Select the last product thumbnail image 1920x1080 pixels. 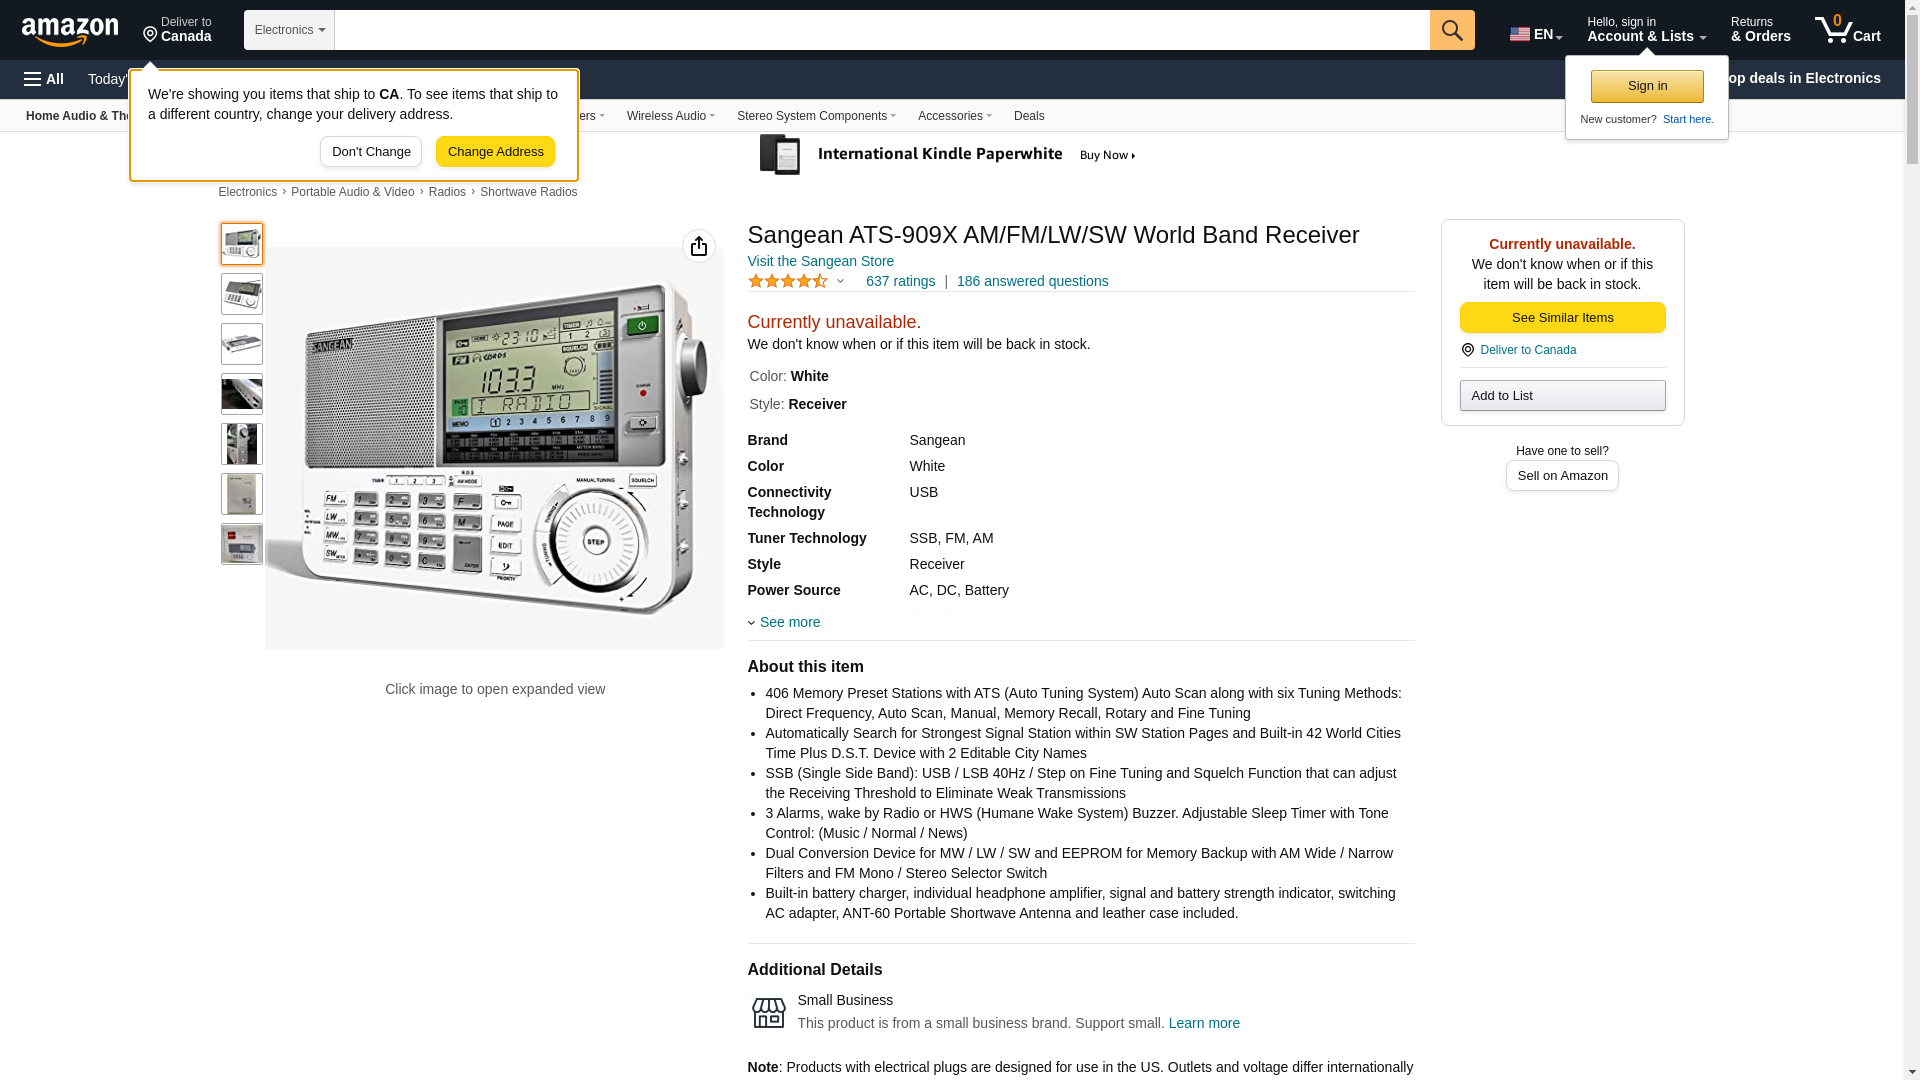pos(242,544)
